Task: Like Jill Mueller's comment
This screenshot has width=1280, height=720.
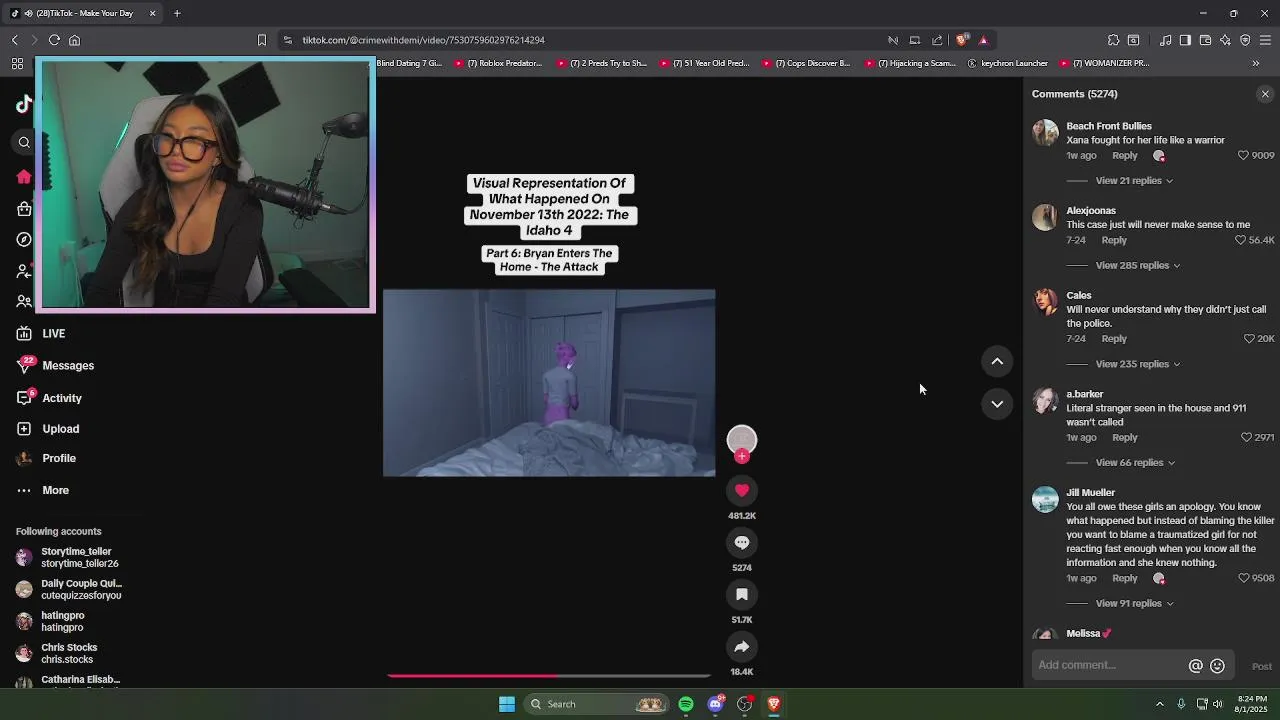Action: 1244,578
